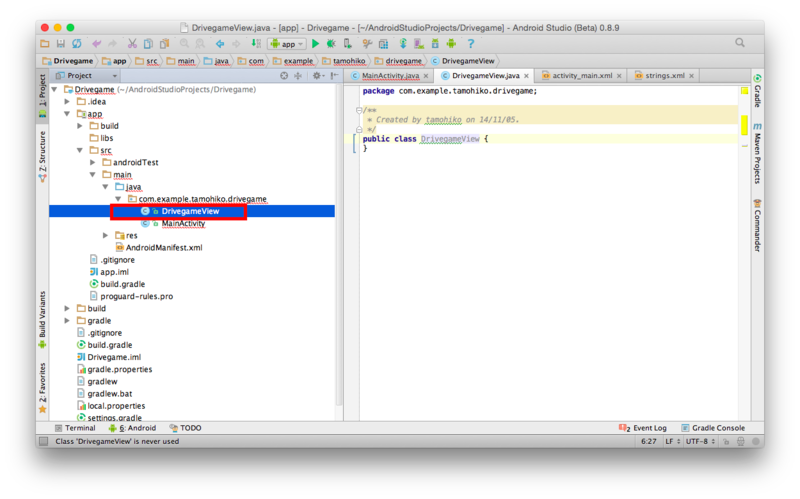Click the Scroll from Source target icon
This screenshot has height=499, width=800.
pyautogui.click(x=284, y=76)
